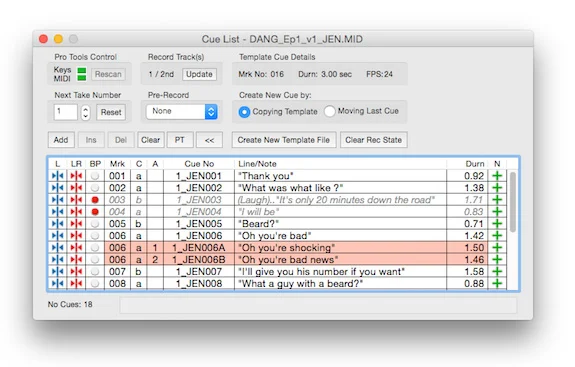Screen dimensions: 575x367
Task: Click the Del button
Action: (x=121, y=140)
